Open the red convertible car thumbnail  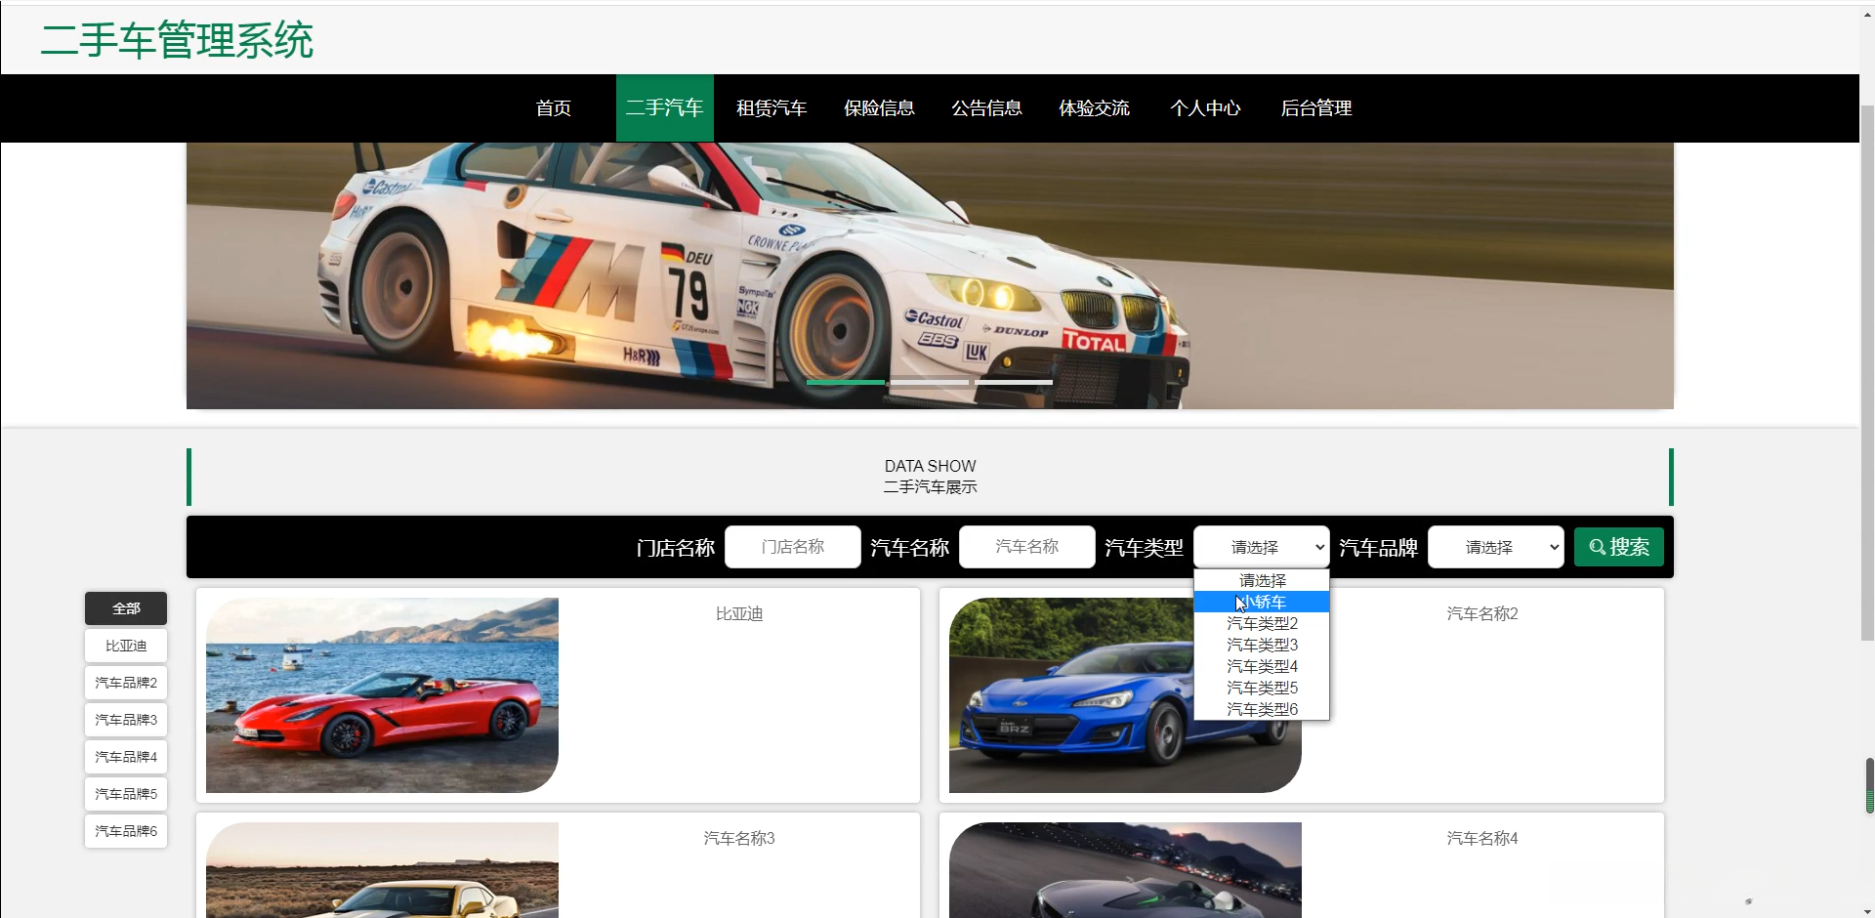click(x=382, y=695)
